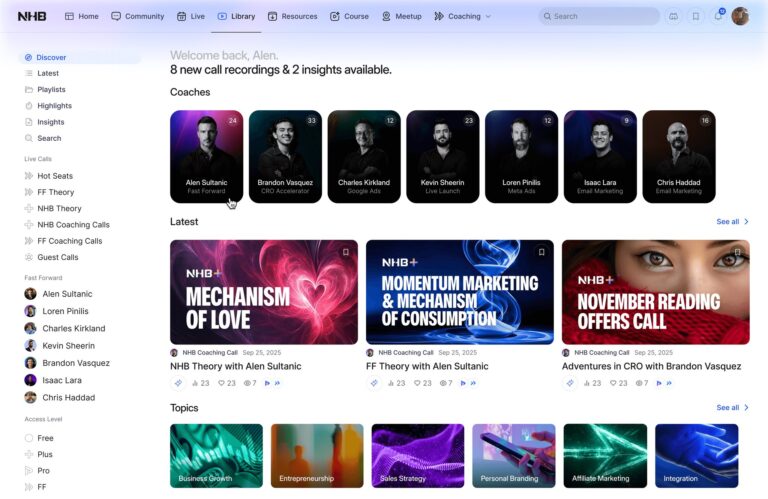
Task: Open the user profile avatar
Action: tap(740, 16)
